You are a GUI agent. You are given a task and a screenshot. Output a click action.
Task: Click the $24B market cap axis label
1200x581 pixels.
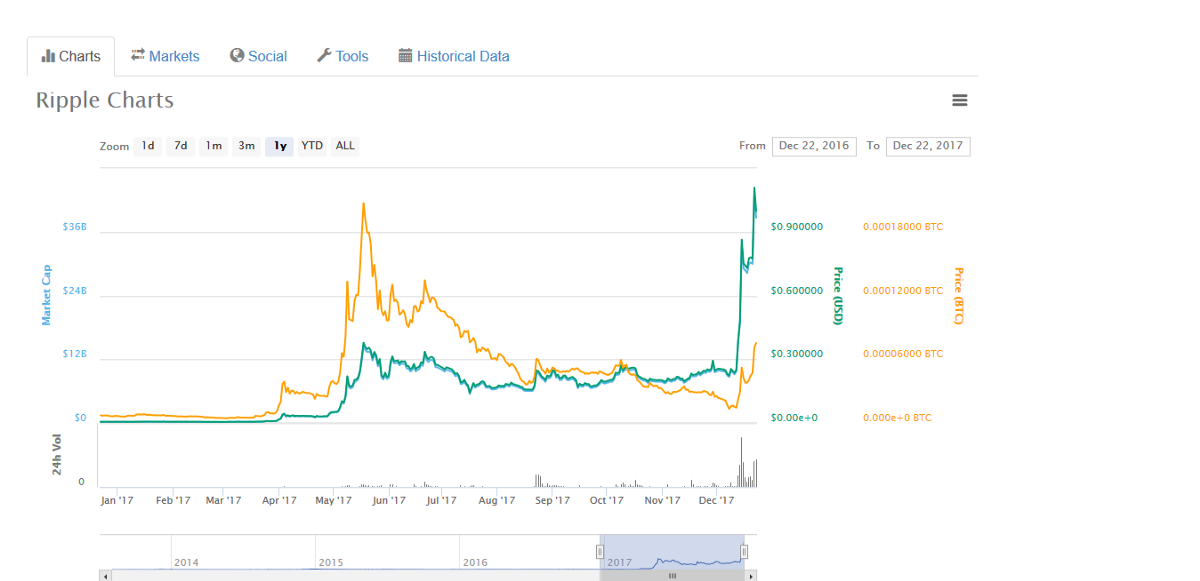(75, 291)
